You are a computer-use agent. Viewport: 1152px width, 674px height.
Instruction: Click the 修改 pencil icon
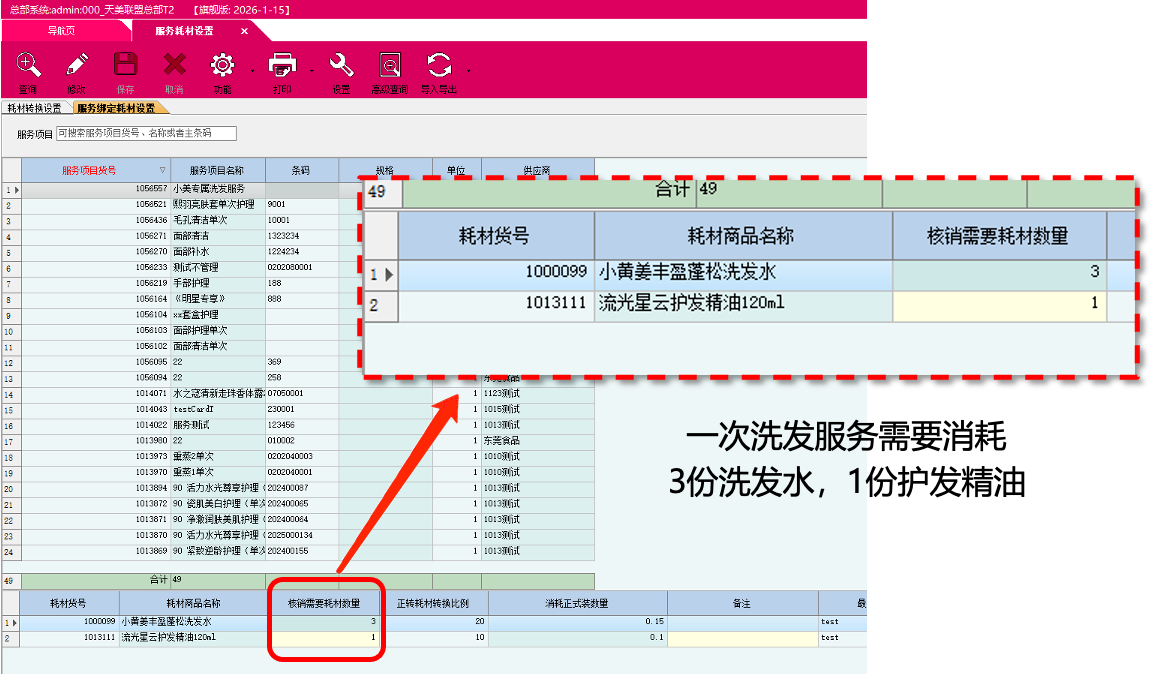point(76,65)
